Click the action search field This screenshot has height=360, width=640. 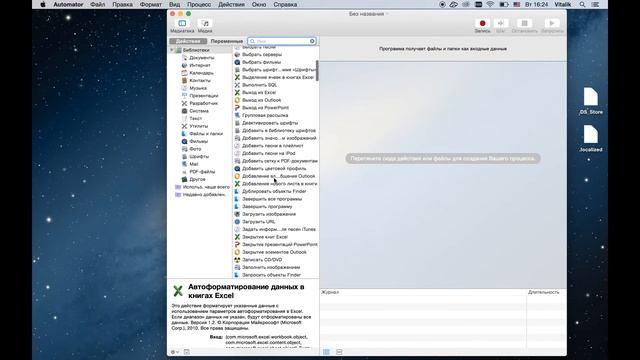tap(281, 41)
